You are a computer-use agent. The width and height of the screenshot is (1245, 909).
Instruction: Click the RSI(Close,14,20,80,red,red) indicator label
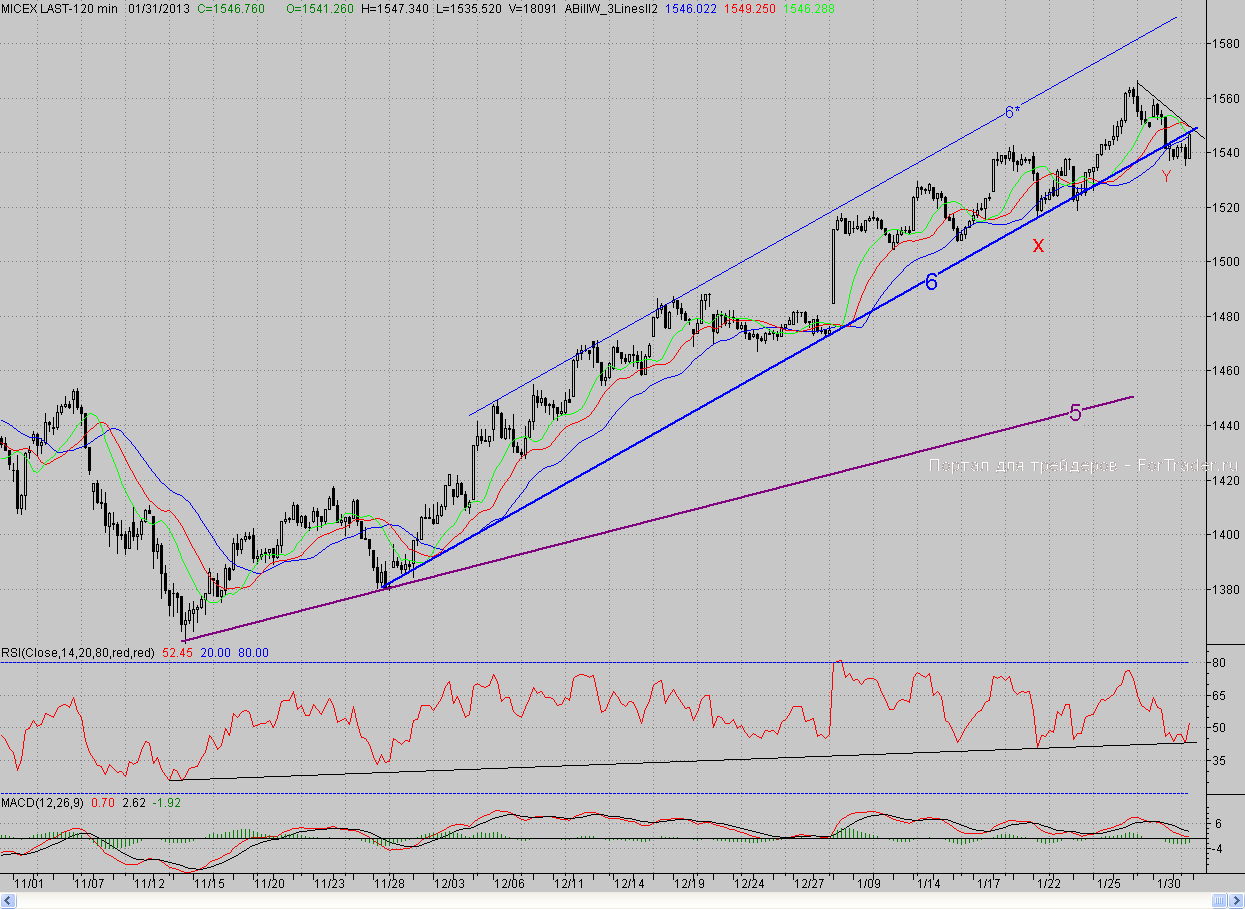pos(78,652)
